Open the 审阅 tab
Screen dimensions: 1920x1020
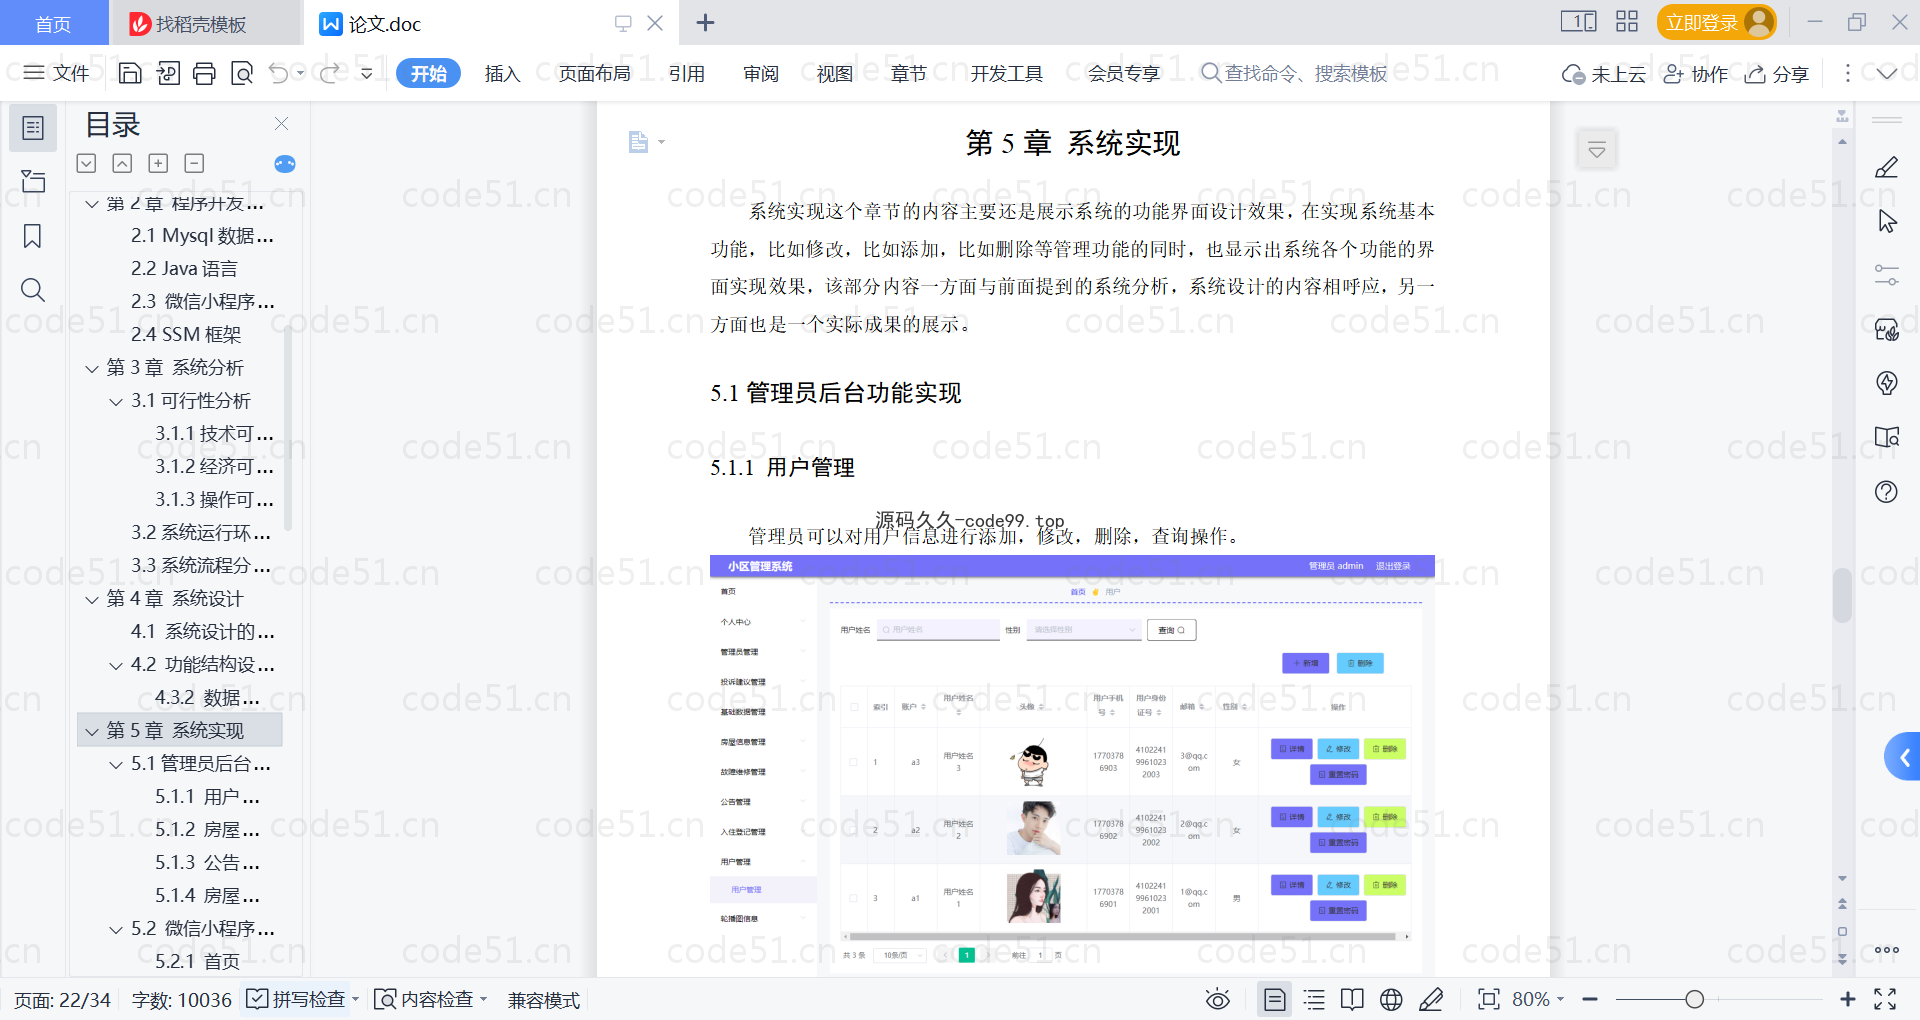coord(761,73)
